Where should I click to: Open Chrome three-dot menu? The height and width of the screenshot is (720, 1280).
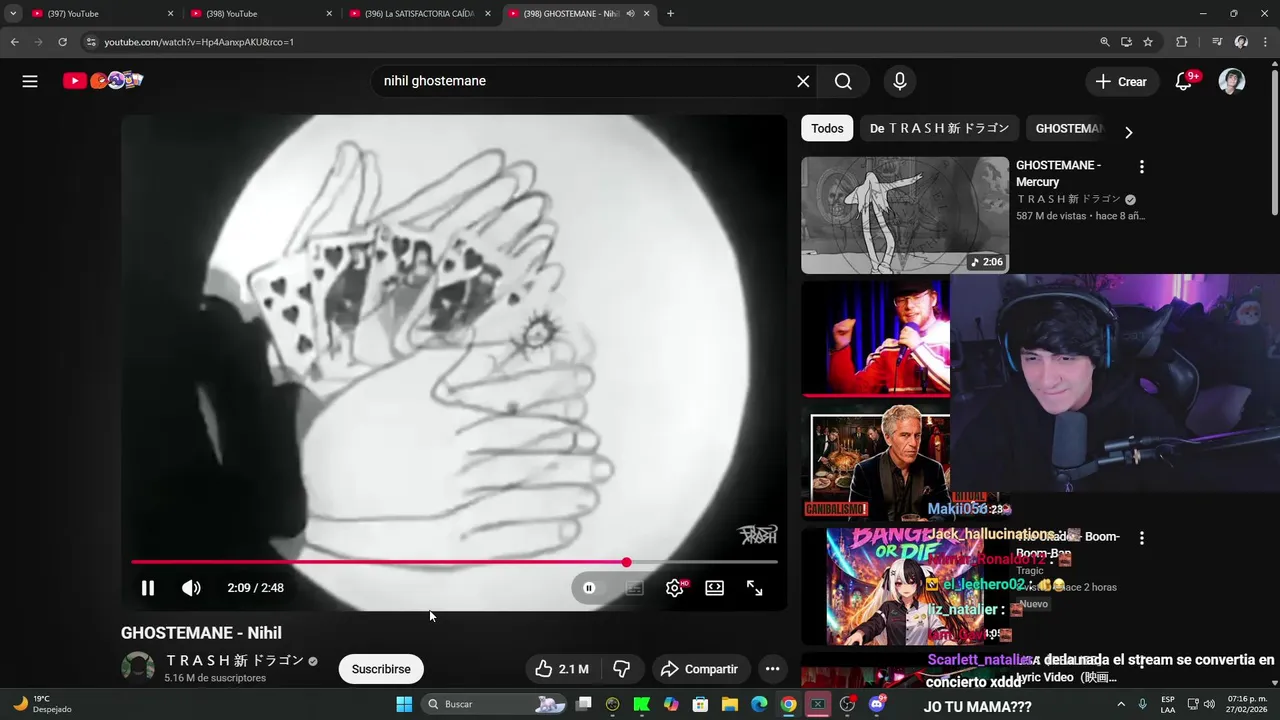click(x=1266, y=42)
